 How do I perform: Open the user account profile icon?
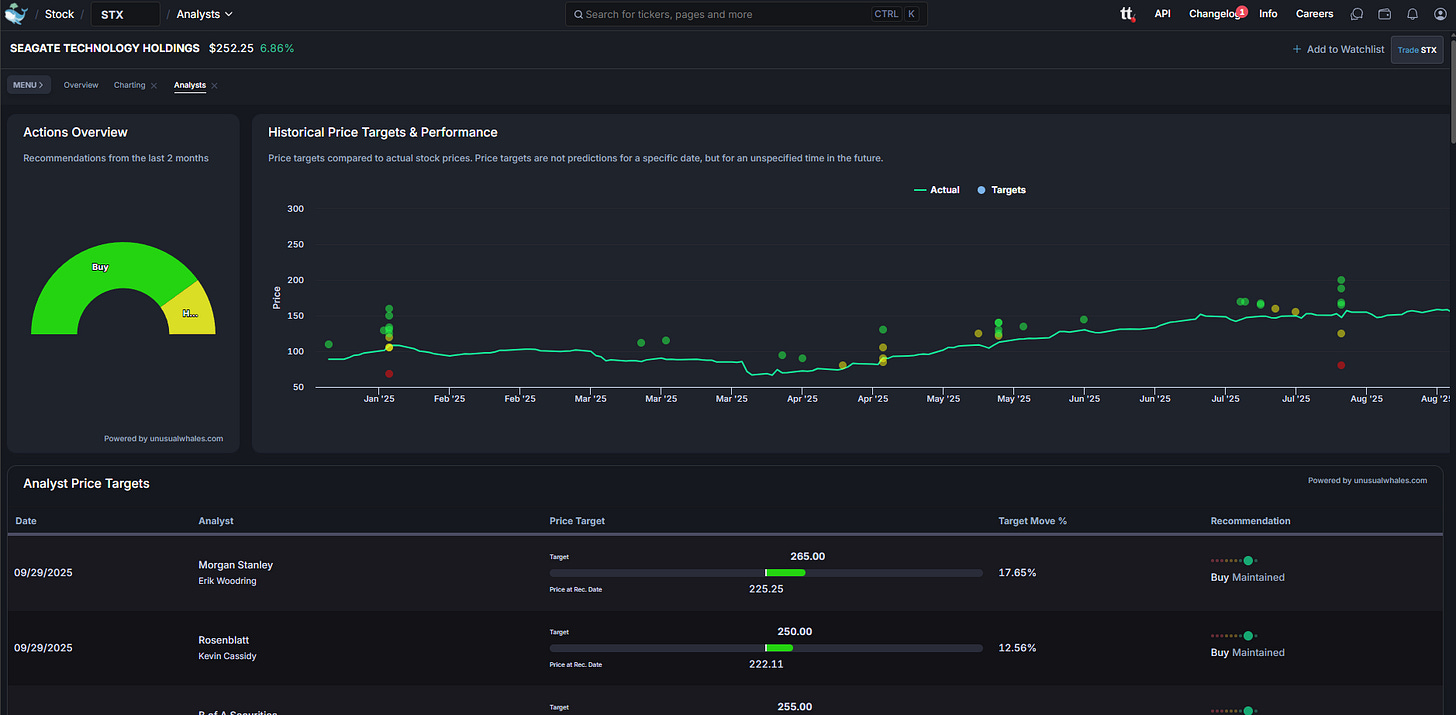pos(1439,14)
